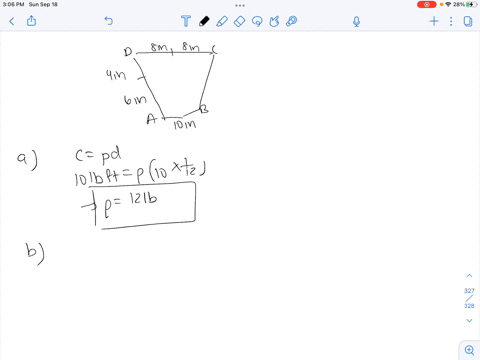Select the Lasso selection tool
The height and width of the screenshot is (360, 480).
coord(257,21)
